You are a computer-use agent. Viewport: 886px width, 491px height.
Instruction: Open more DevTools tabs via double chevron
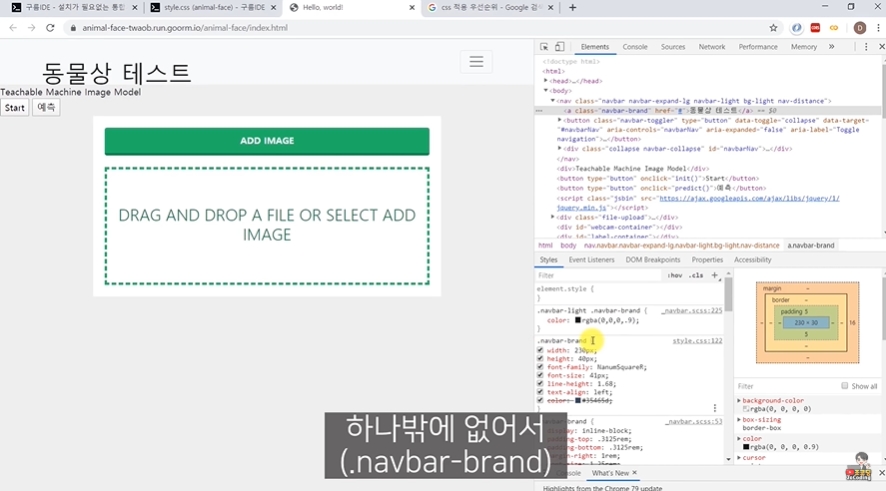click(832, 47)
